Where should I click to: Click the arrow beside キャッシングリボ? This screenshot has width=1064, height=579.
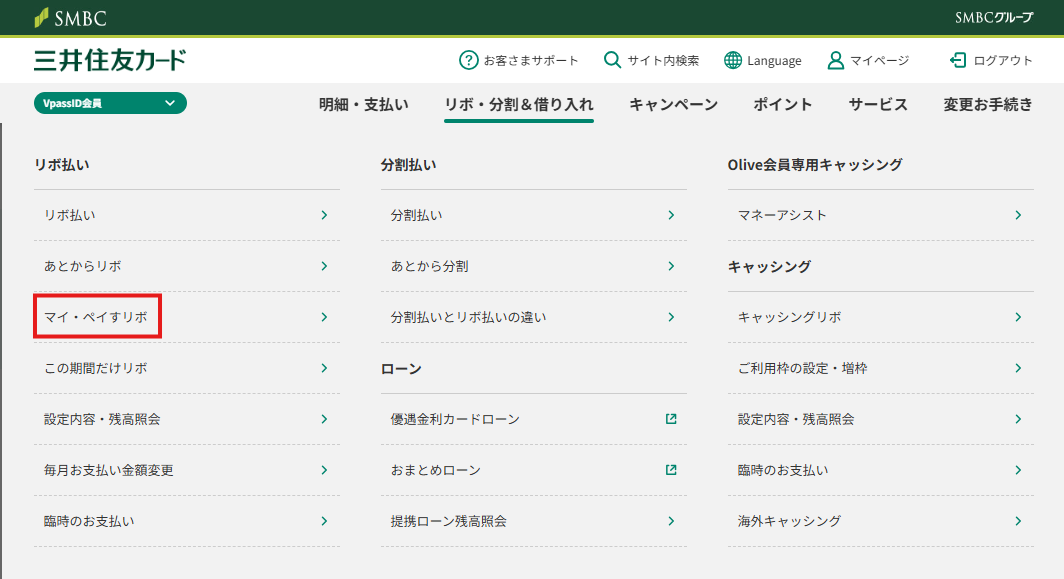[1019, 317]
